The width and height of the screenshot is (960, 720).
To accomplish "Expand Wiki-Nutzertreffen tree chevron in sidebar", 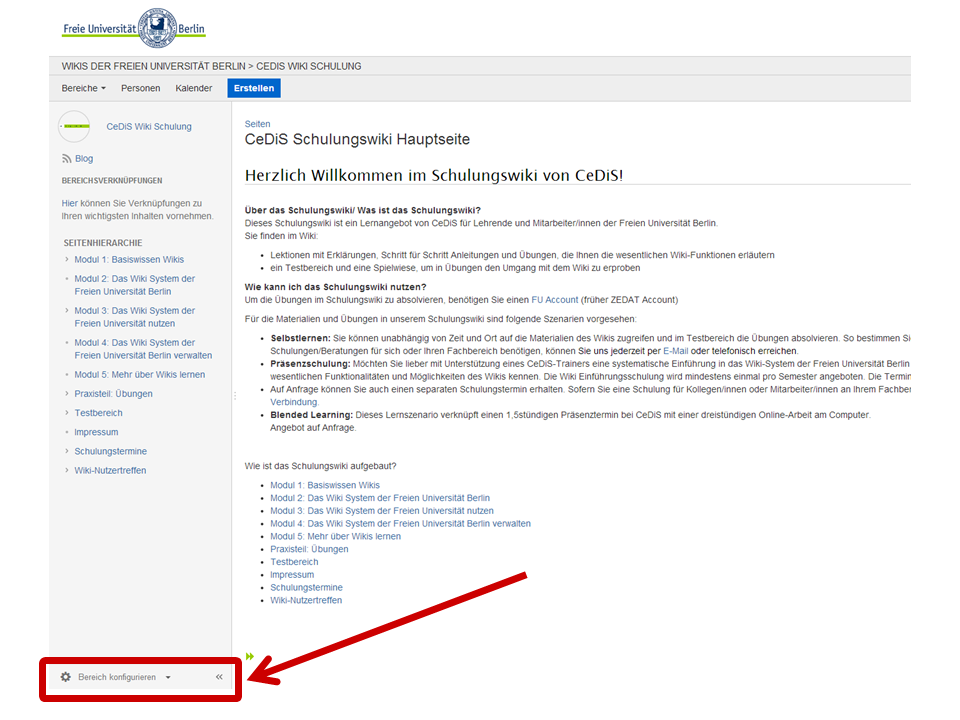I will click(x=67, y=470).
